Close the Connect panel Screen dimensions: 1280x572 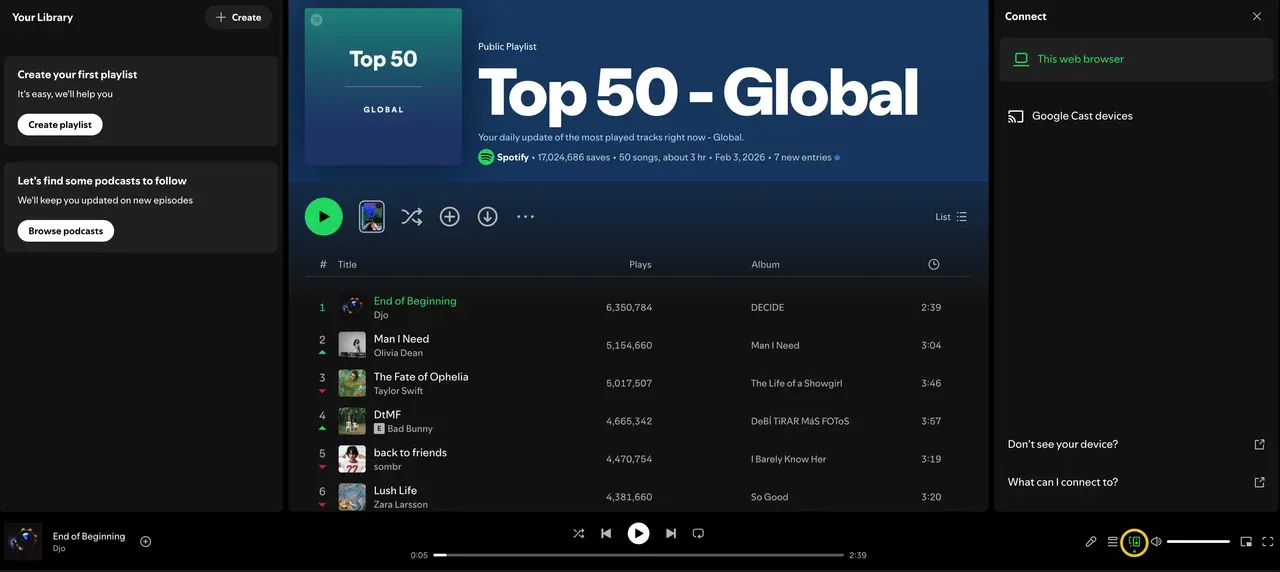pos(1257,17)
